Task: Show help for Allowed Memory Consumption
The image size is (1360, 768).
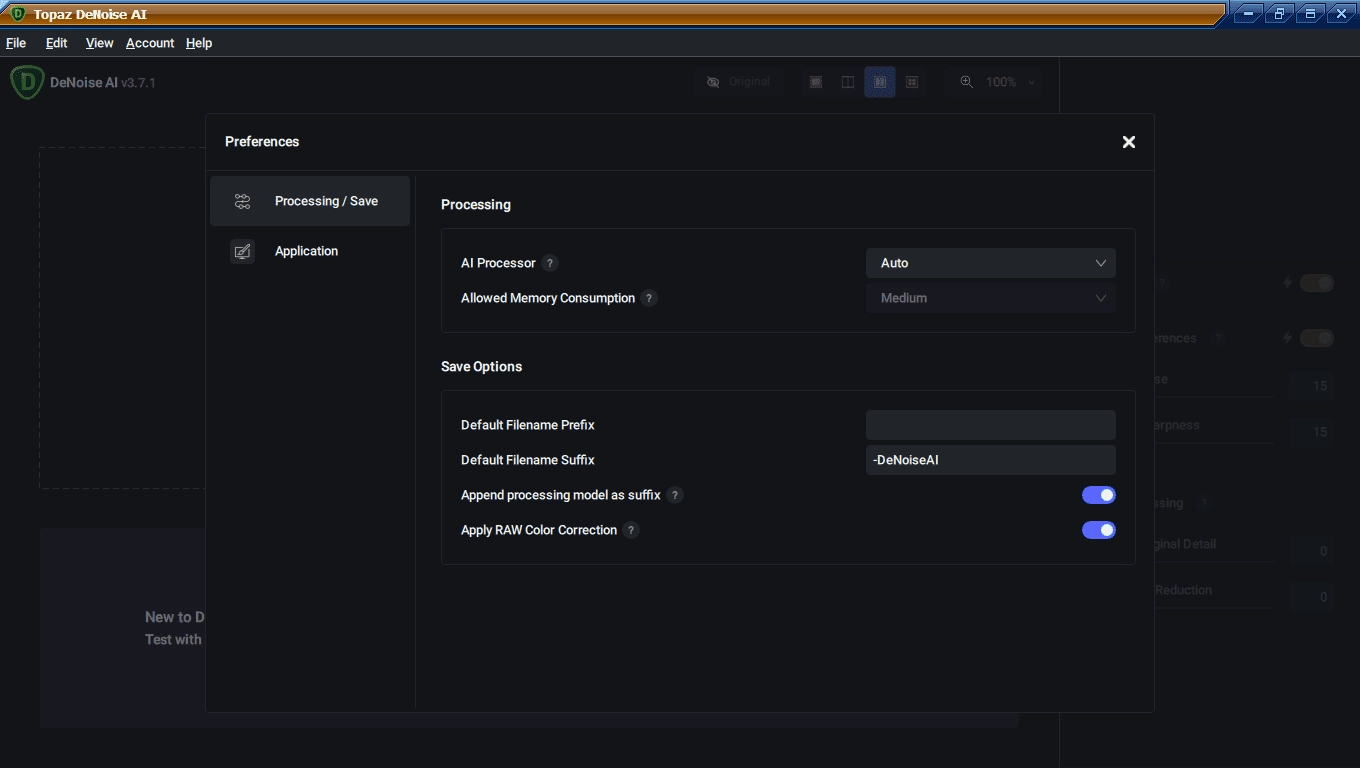Action: click(649, 298)
